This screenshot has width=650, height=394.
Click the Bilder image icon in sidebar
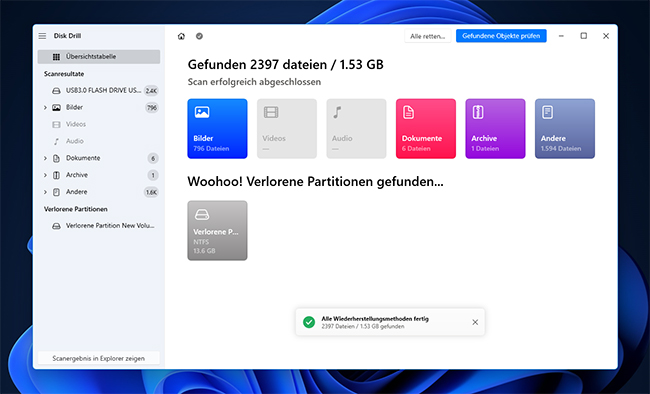tap(56, 108)
